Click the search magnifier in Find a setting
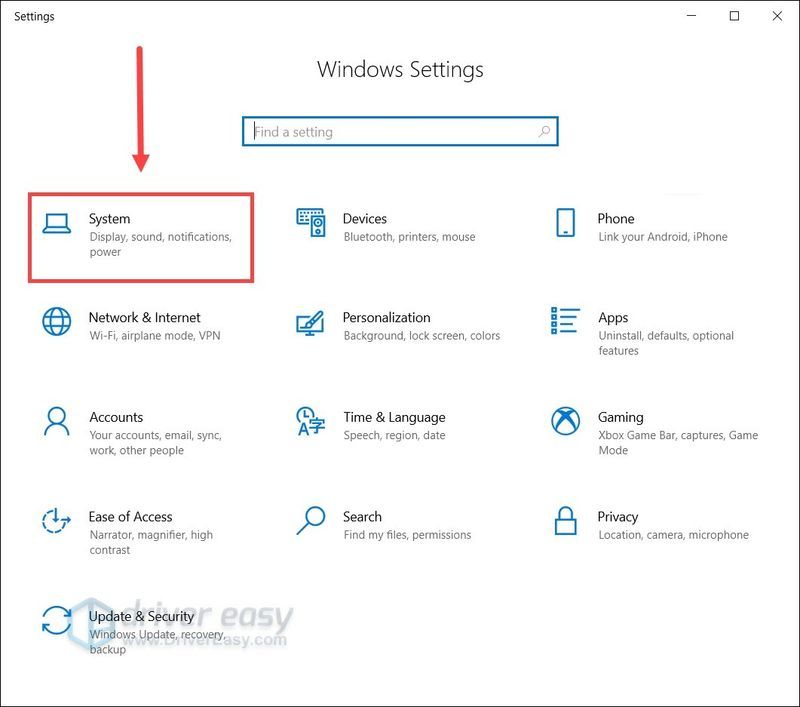 point(544,131)
